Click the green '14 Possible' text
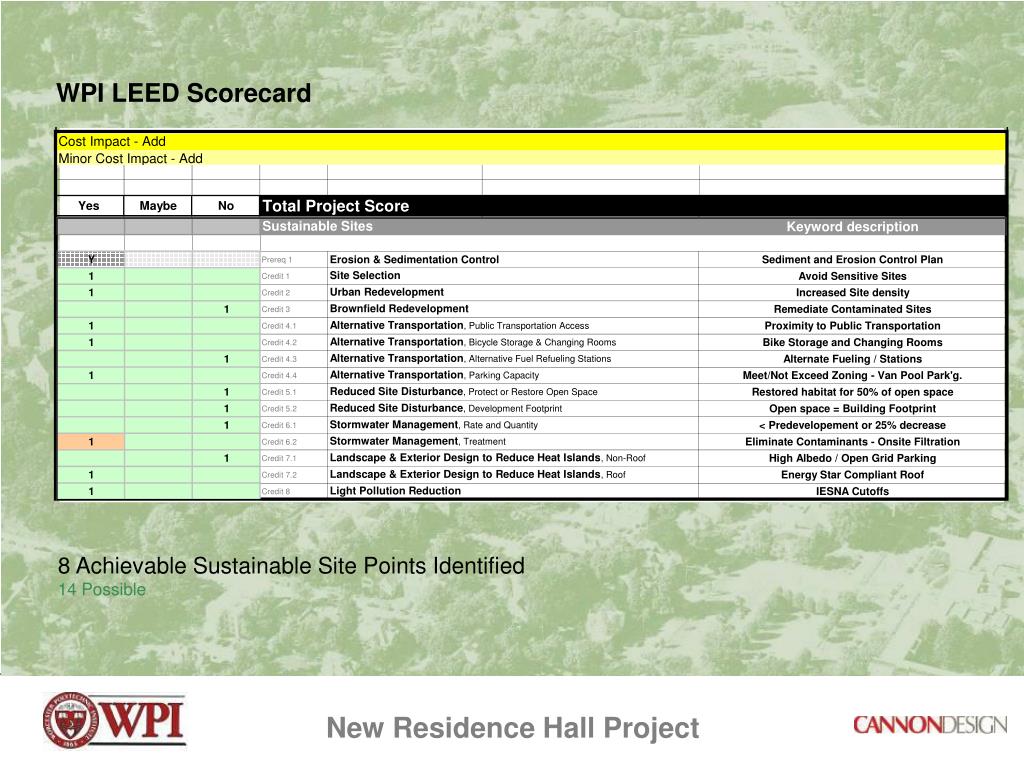Screen dimensions: 1024x768 pos(102,589)
